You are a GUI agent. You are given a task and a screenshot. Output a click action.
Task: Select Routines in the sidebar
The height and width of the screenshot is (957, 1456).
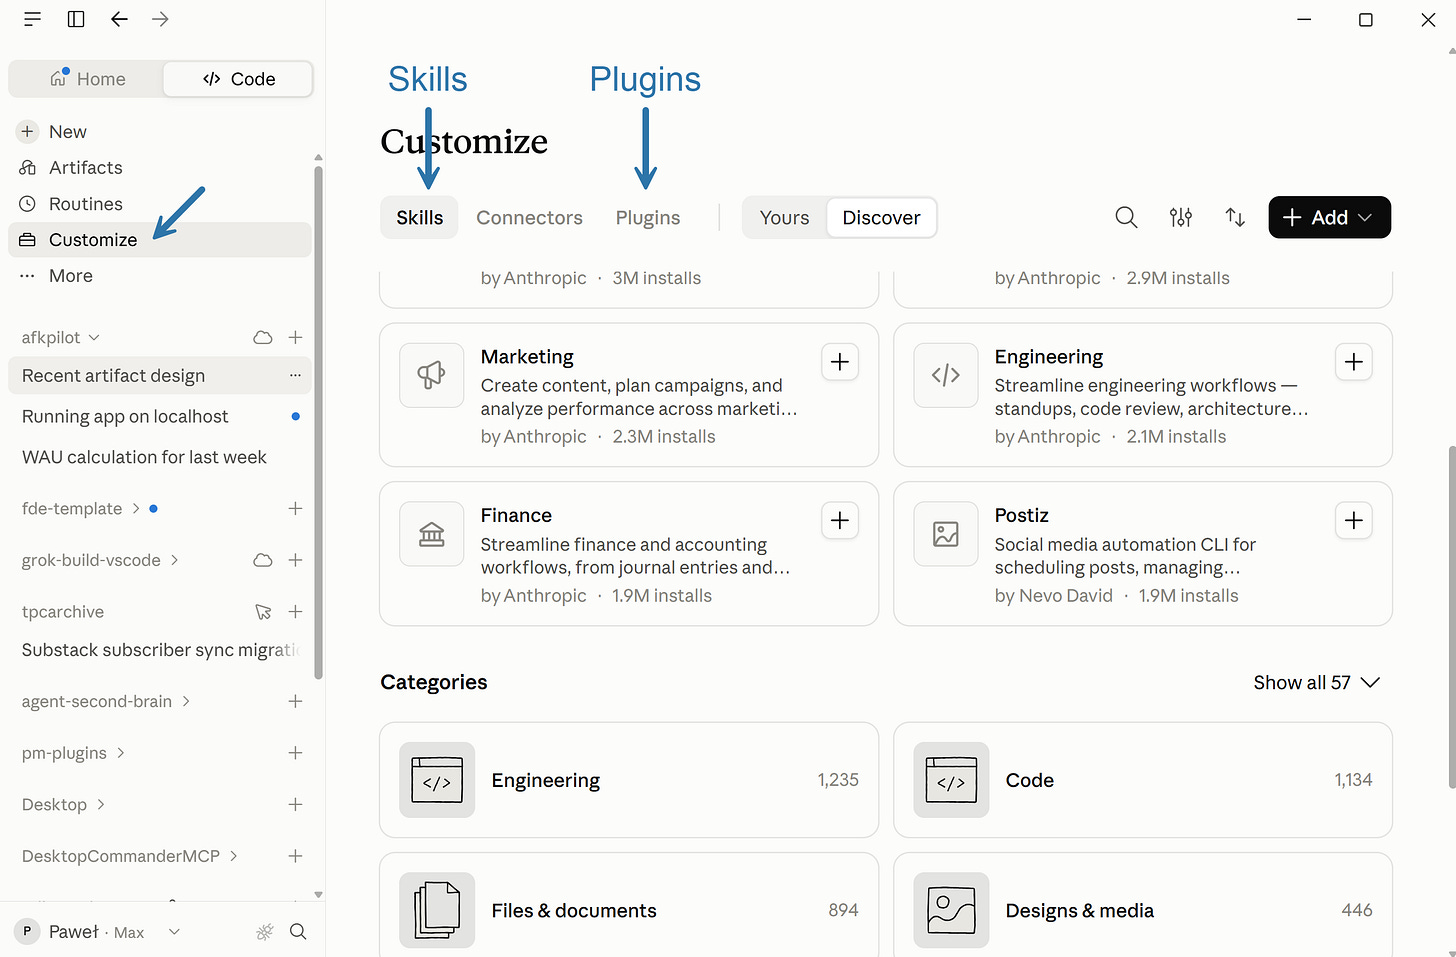160,204
